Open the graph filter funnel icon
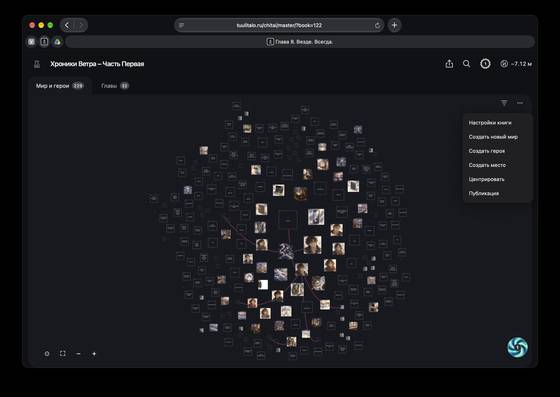The image size is (560, 397). (504, 103)
